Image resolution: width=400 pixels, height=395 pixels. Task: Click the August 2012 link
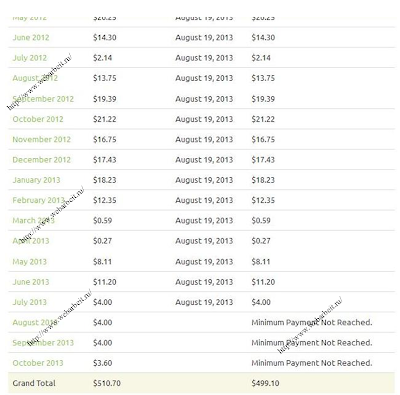click(35, 78)
